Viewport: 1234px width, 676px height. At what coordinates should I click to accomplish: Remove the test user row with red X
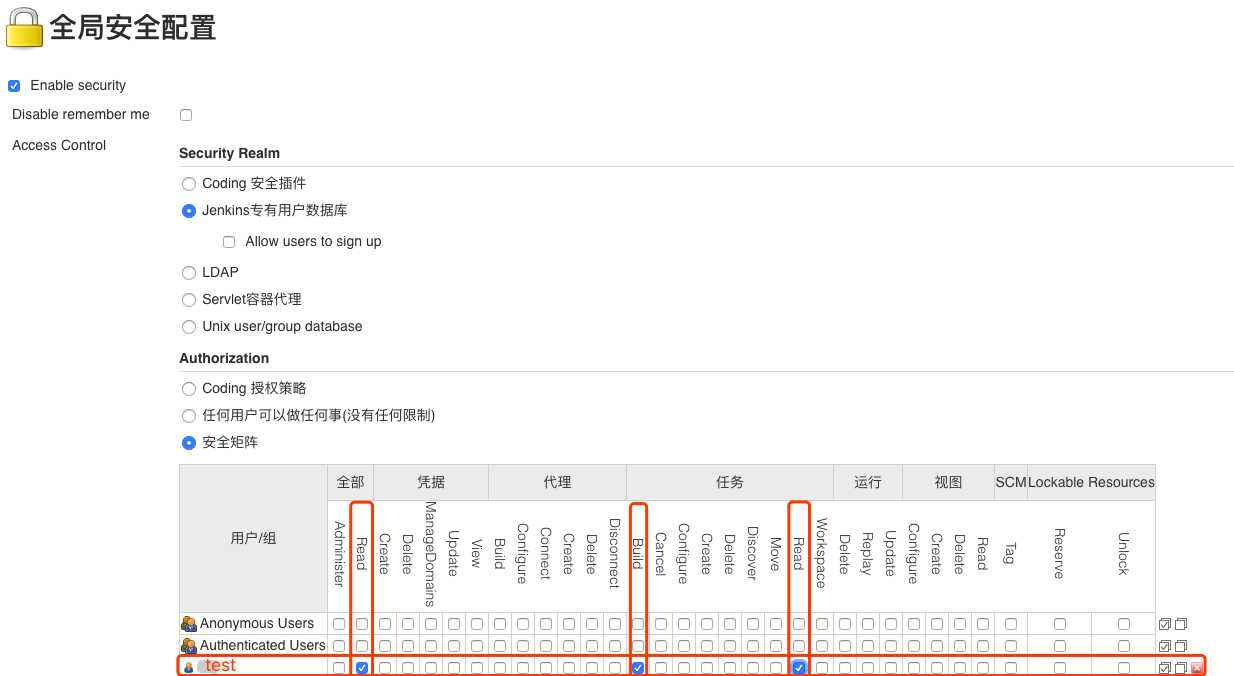[1197, 668]
